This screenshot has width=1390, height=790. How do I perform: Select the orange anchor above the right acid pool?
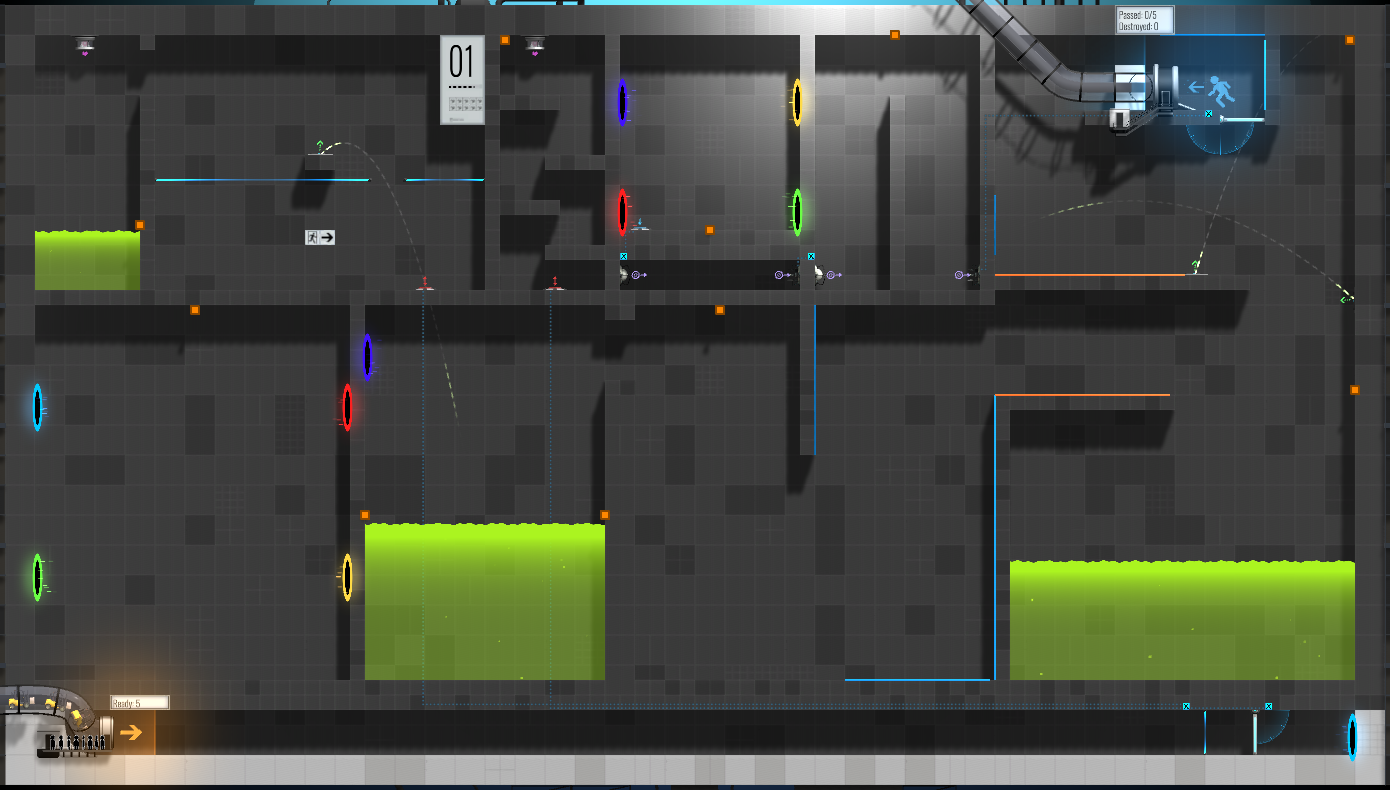[1355, 390]
